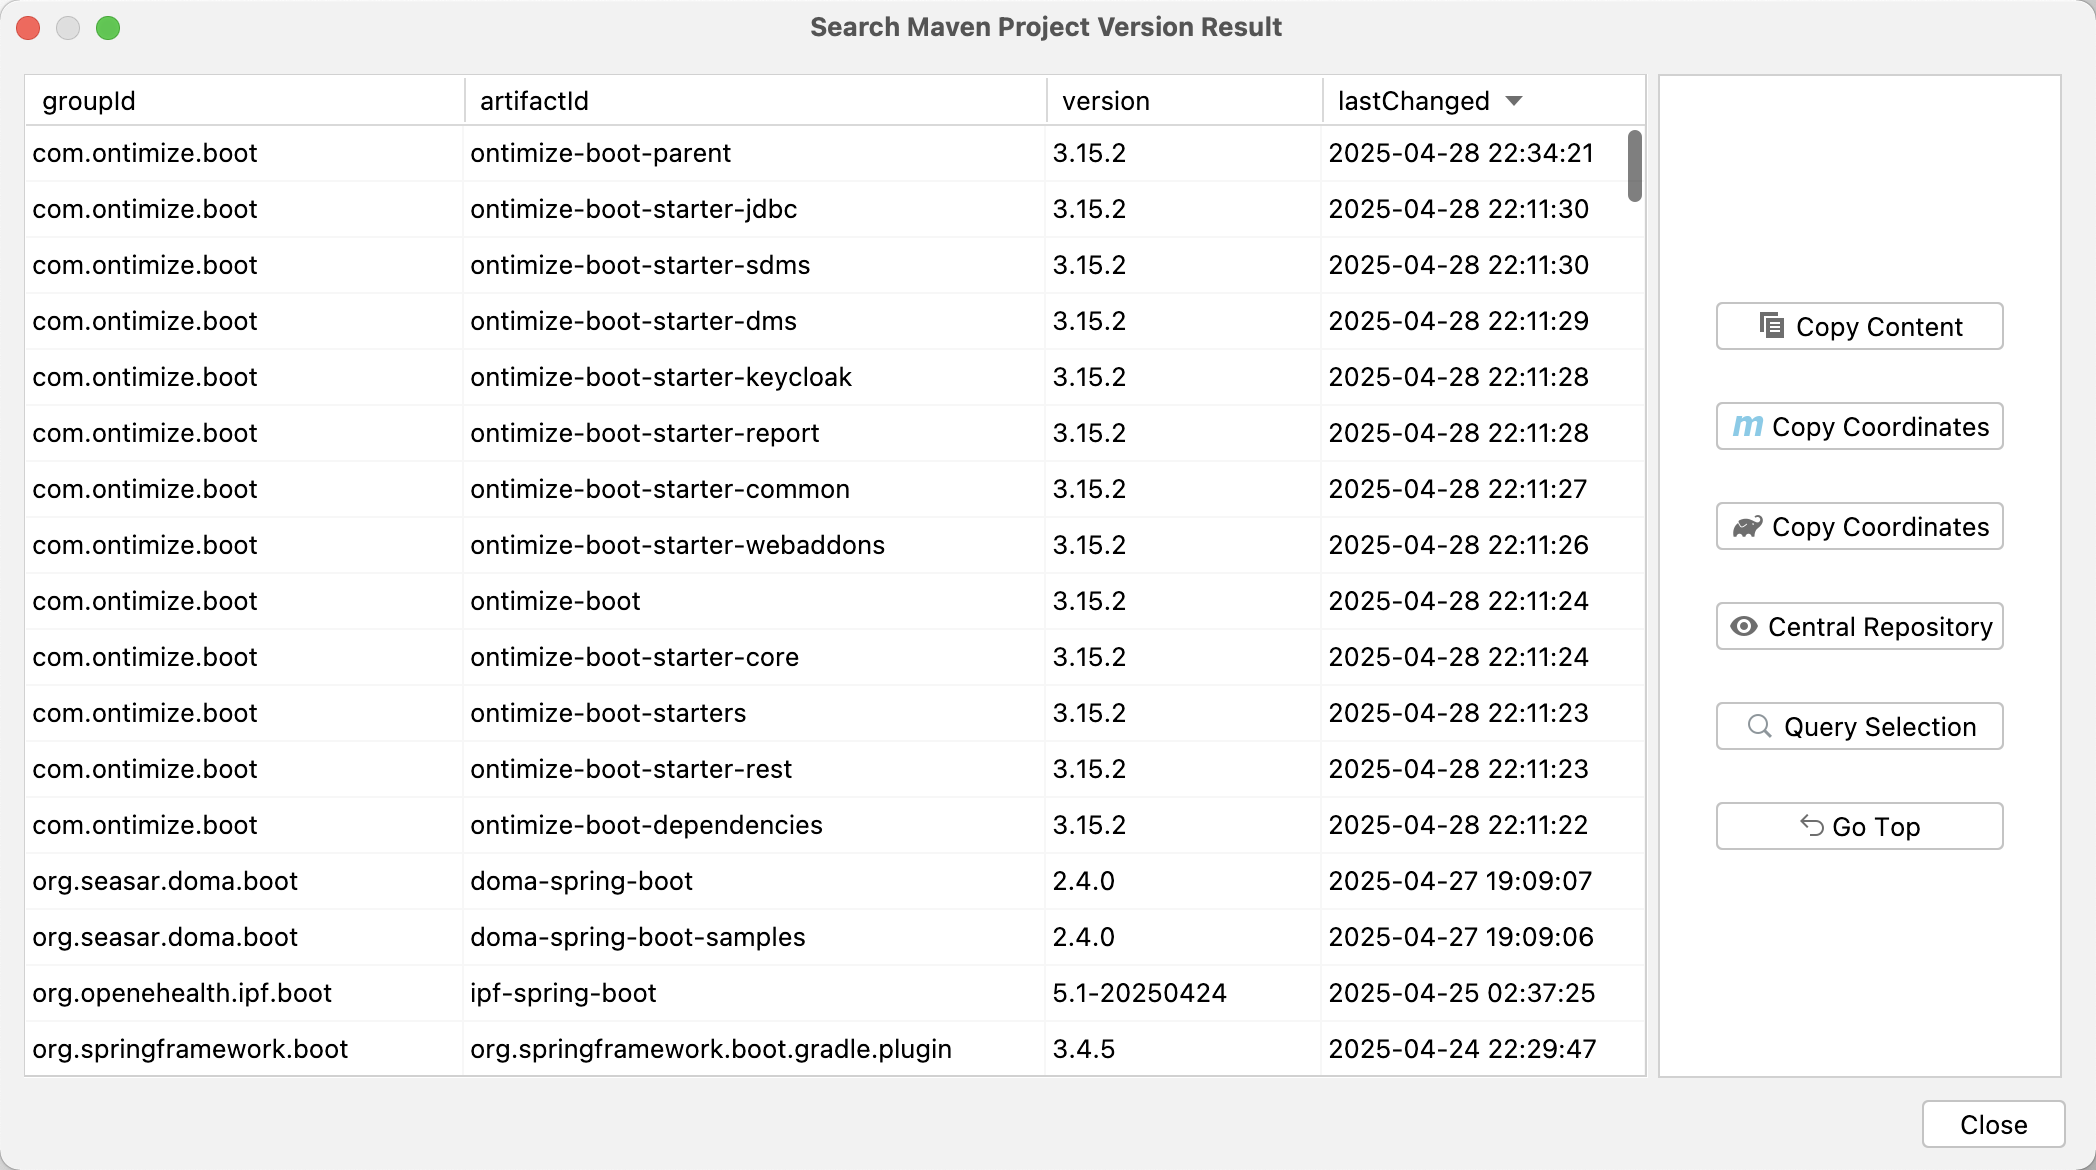Click the Gradle elephant Copy Coordinates button
The width and height of the screenshot is (2096, 1170).
1859,526
